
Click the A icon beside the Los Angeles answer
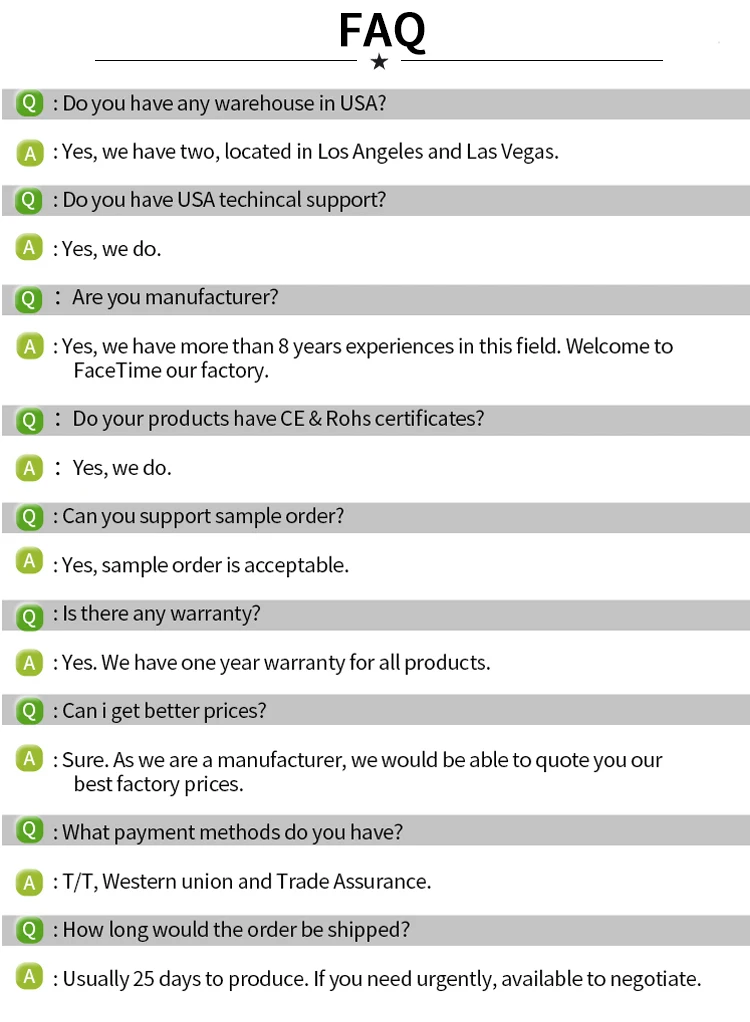tap(30, 152)
